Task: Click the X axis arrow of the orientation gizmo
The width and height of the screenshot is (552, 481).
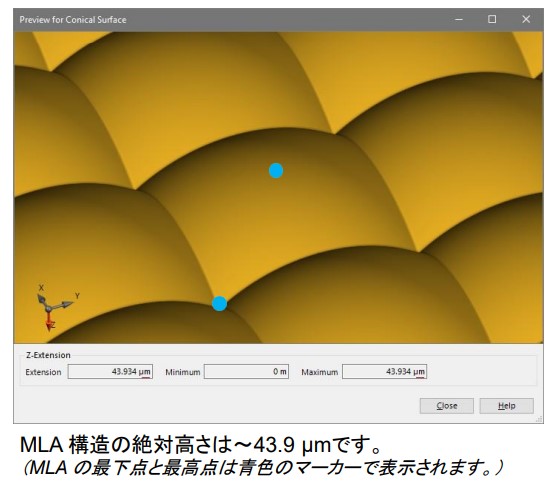Action: pos(42,300)
